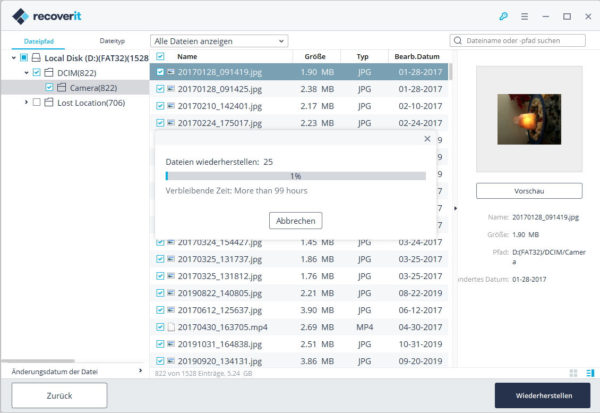This screenshot has width=600, height=413.
Task: Switch to Dateipfad tab
Action: 39,41
